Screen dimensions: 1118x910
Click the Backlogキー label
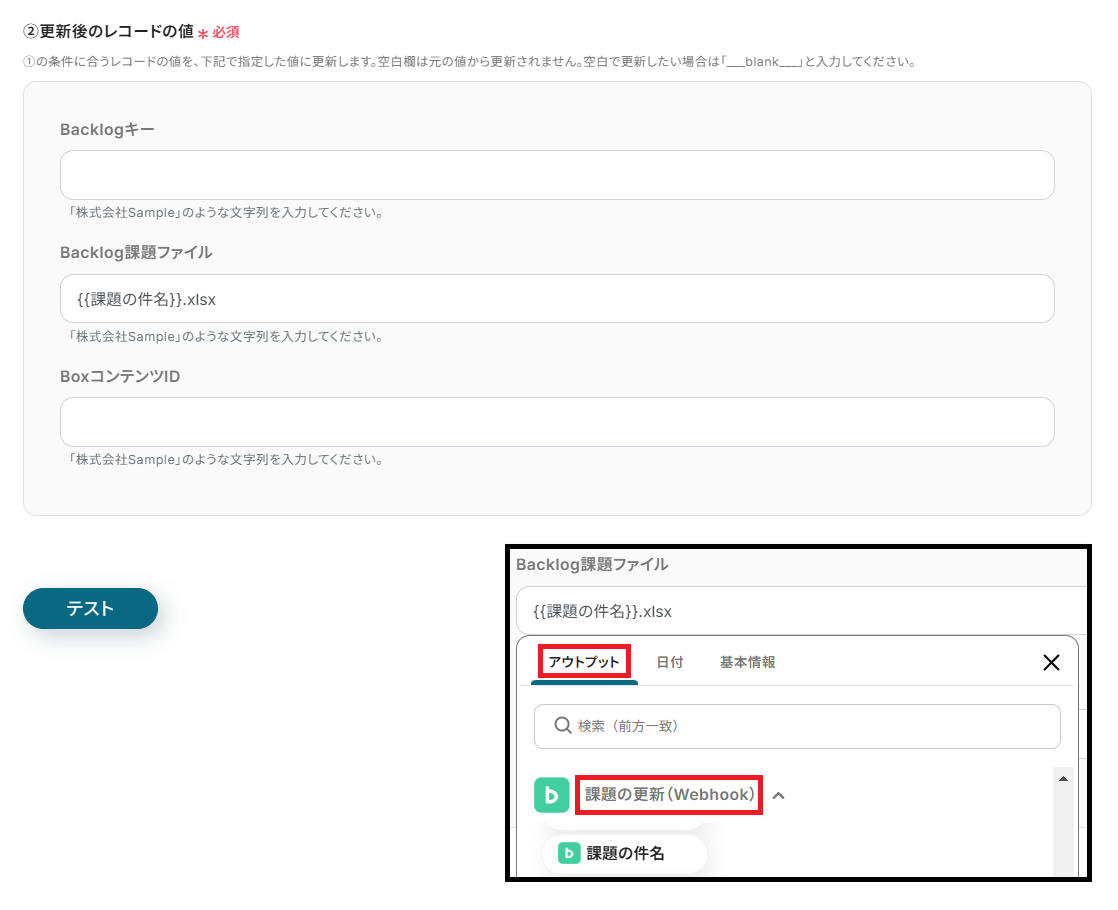click(x=108, y=130)
